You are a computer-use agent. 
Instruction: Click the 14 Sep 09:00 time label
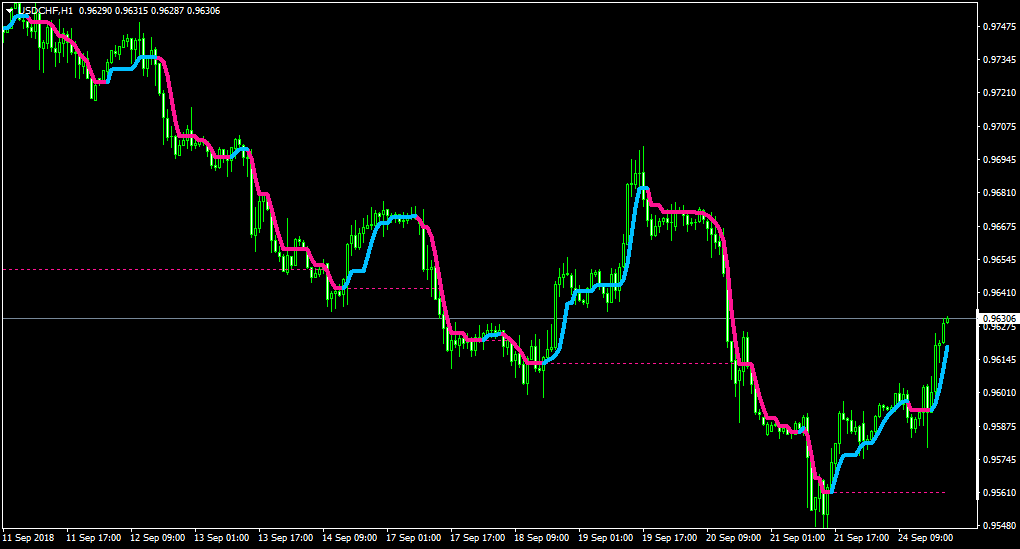pos(350,538)
